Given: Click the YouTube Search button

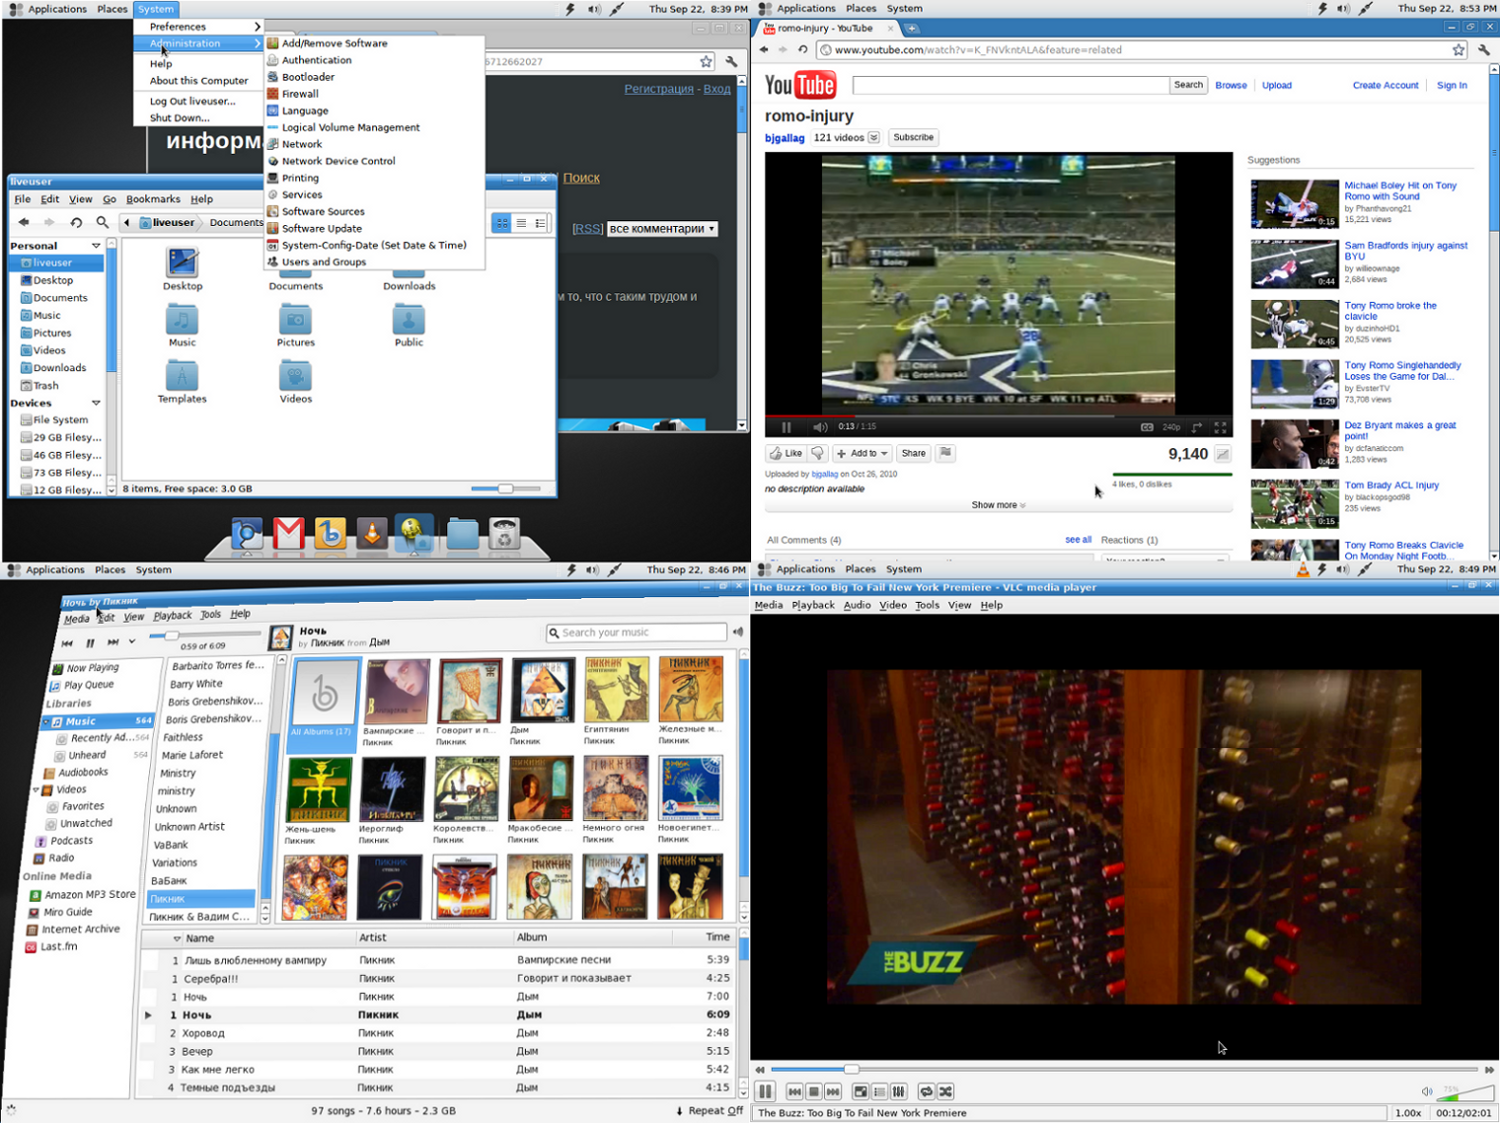Looking at the screenshot, I should [x=1188, y=85].
